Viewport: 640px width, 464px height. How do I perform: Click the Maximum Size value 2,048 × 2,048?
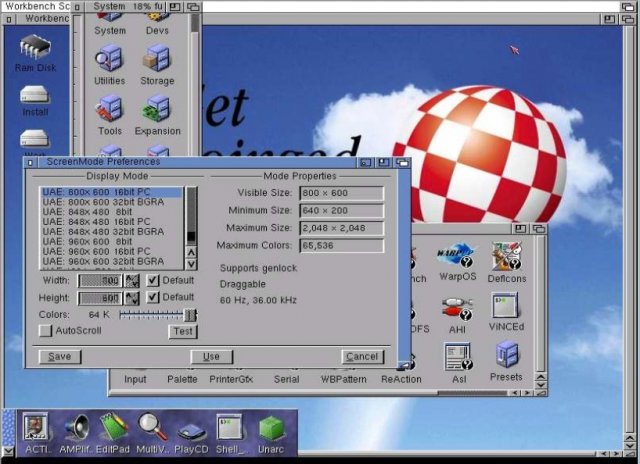point(342,228)
